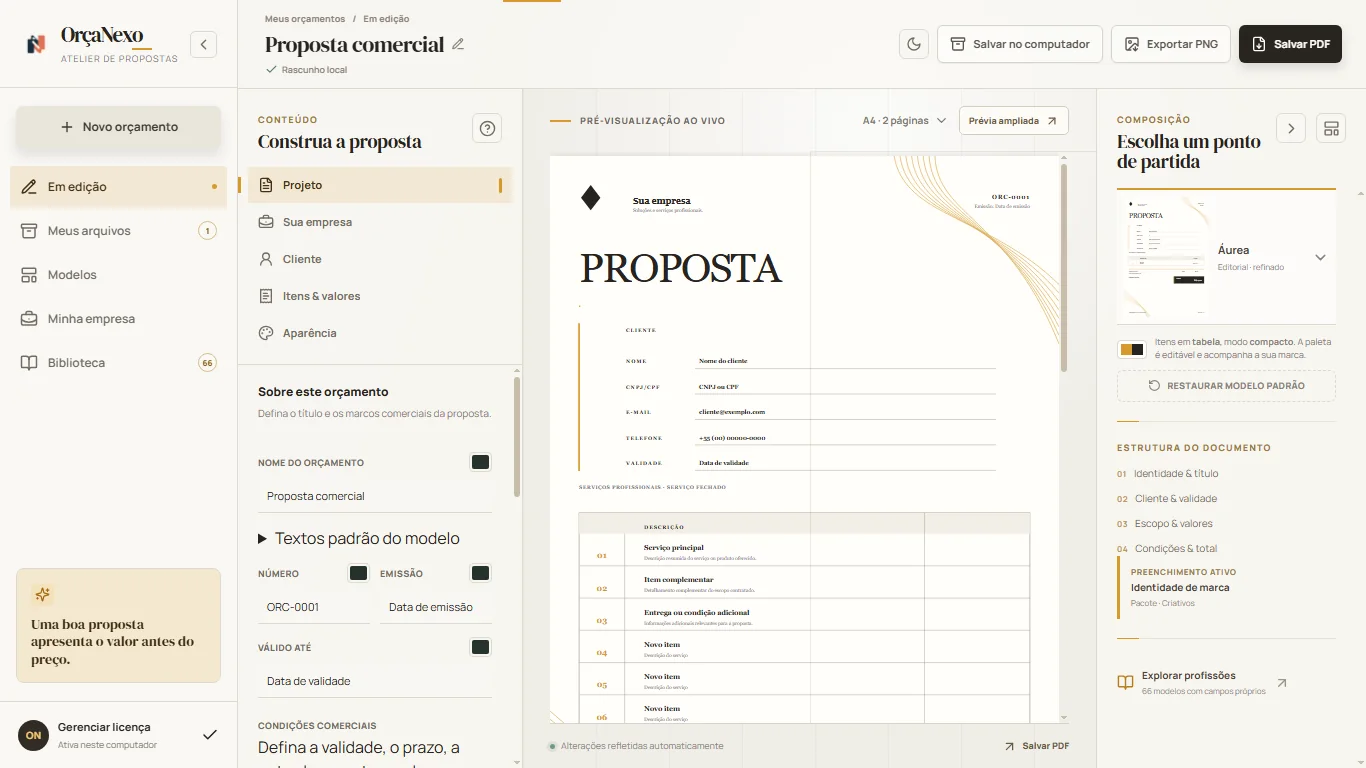
Task: Open Meus arquivos in the sidebar
Action: click(x=118, y=231)
